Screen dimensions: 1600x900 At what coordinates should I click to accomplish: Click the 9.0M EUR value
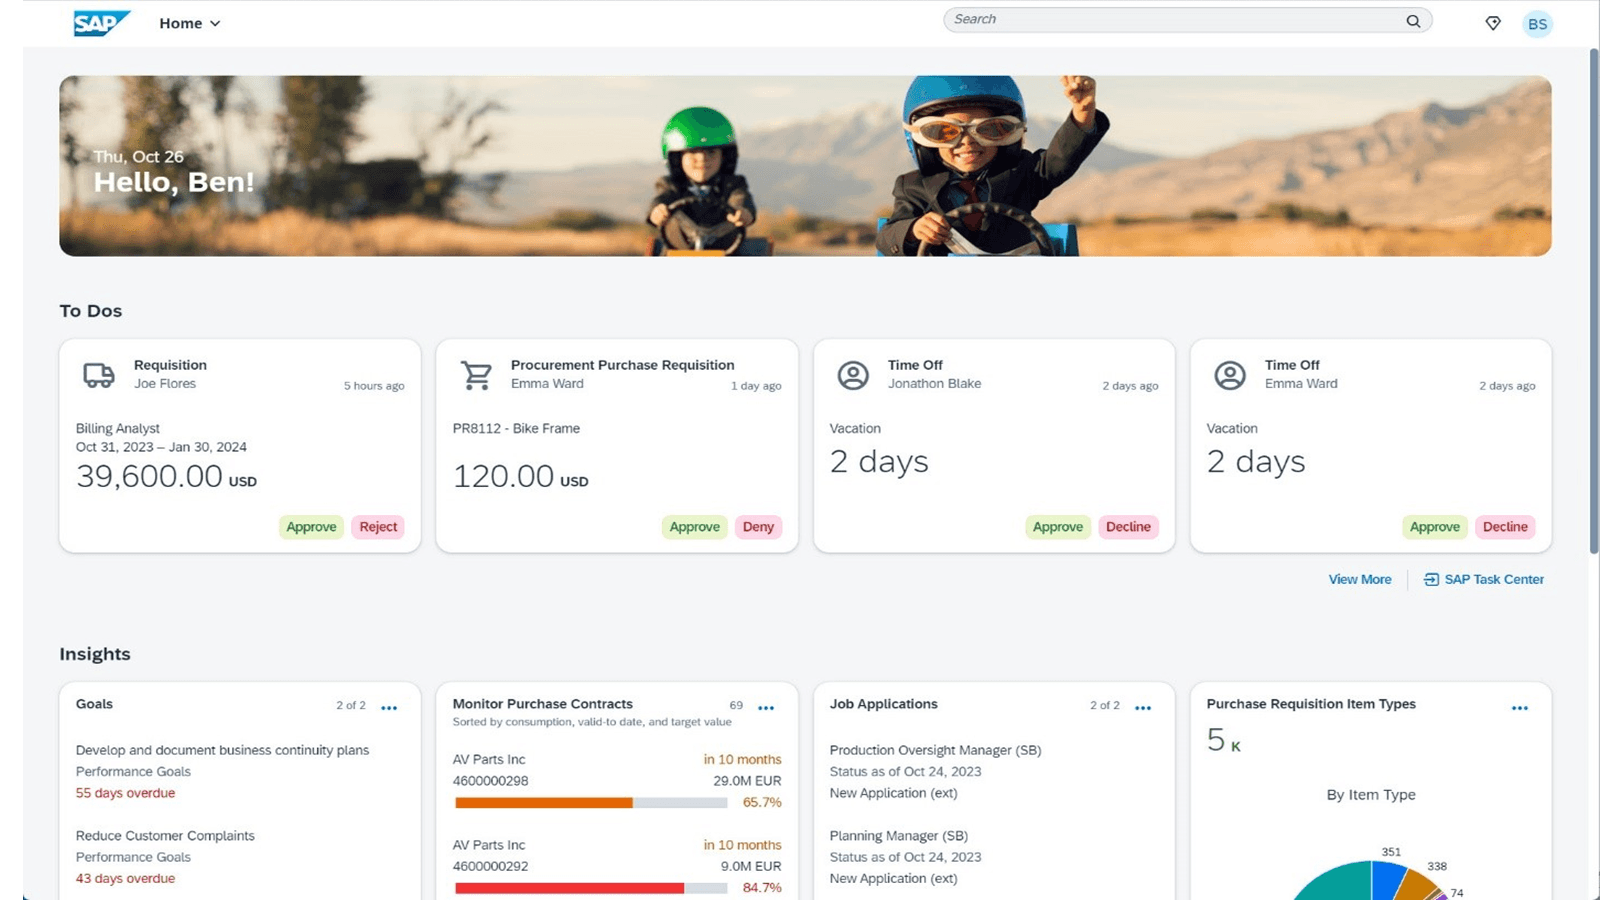(x=751, y=867)
